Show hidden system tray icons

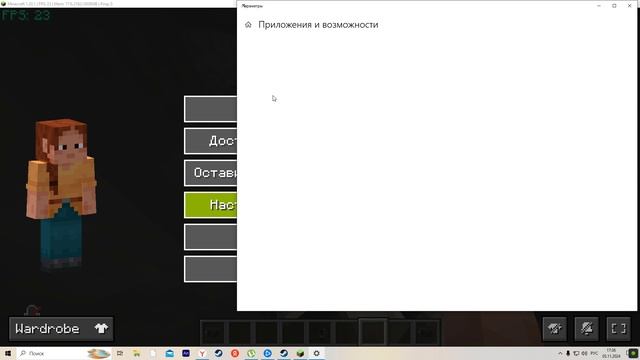(560, 353)
